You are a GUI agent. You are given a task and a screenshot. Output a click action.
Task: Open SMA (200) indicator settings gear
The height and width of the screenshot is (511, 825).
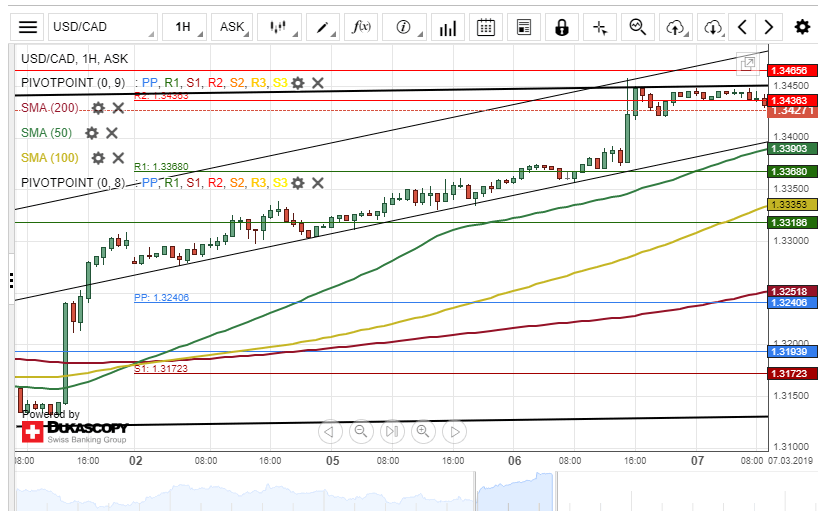(98, 108)
